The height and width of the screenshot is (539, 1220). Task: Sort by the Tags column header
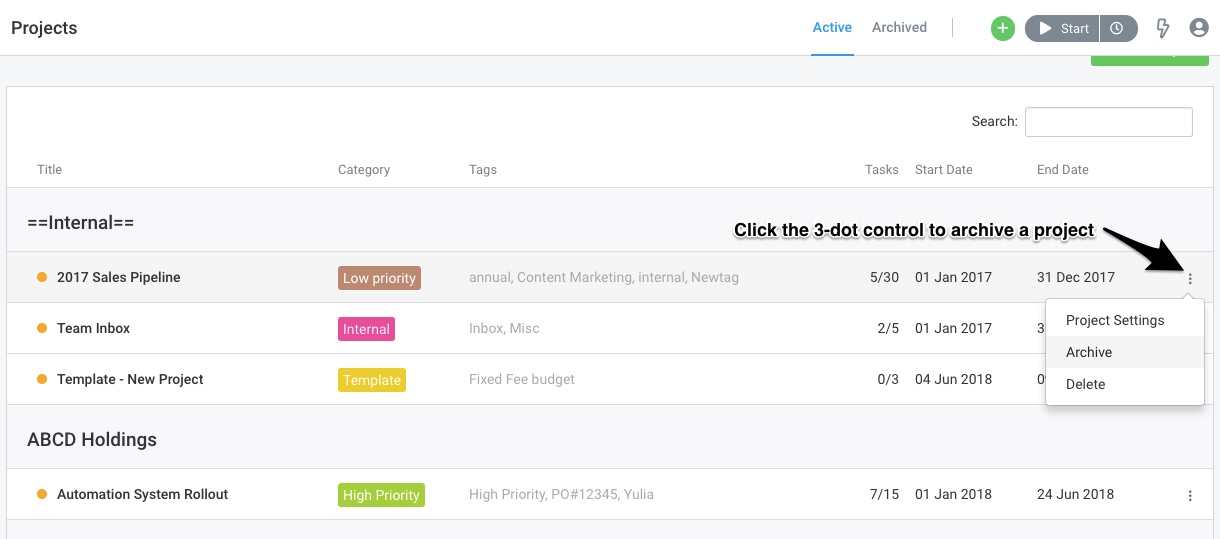[x=483, y=170]
